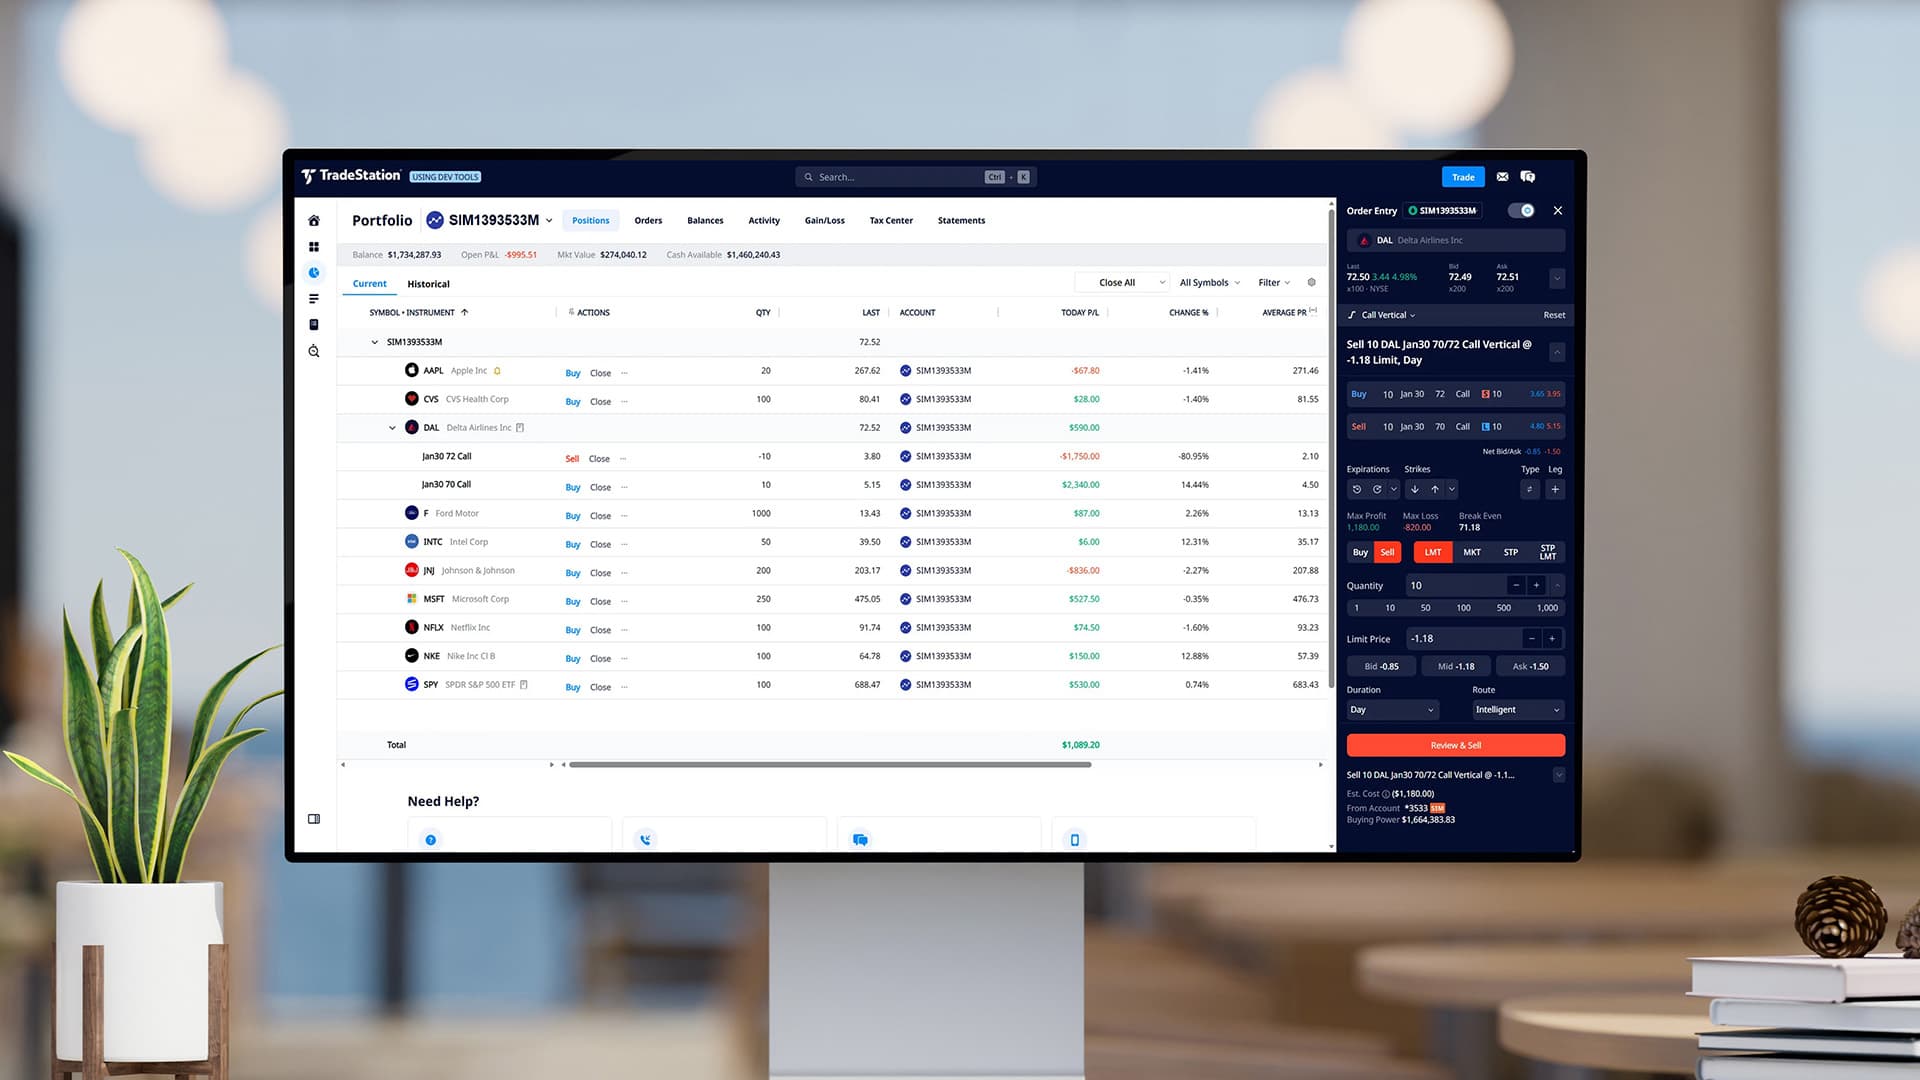Screen dimensions: 1920x1080
Task: Click the chat icon under Need Help
Action: tap(860, 840)
